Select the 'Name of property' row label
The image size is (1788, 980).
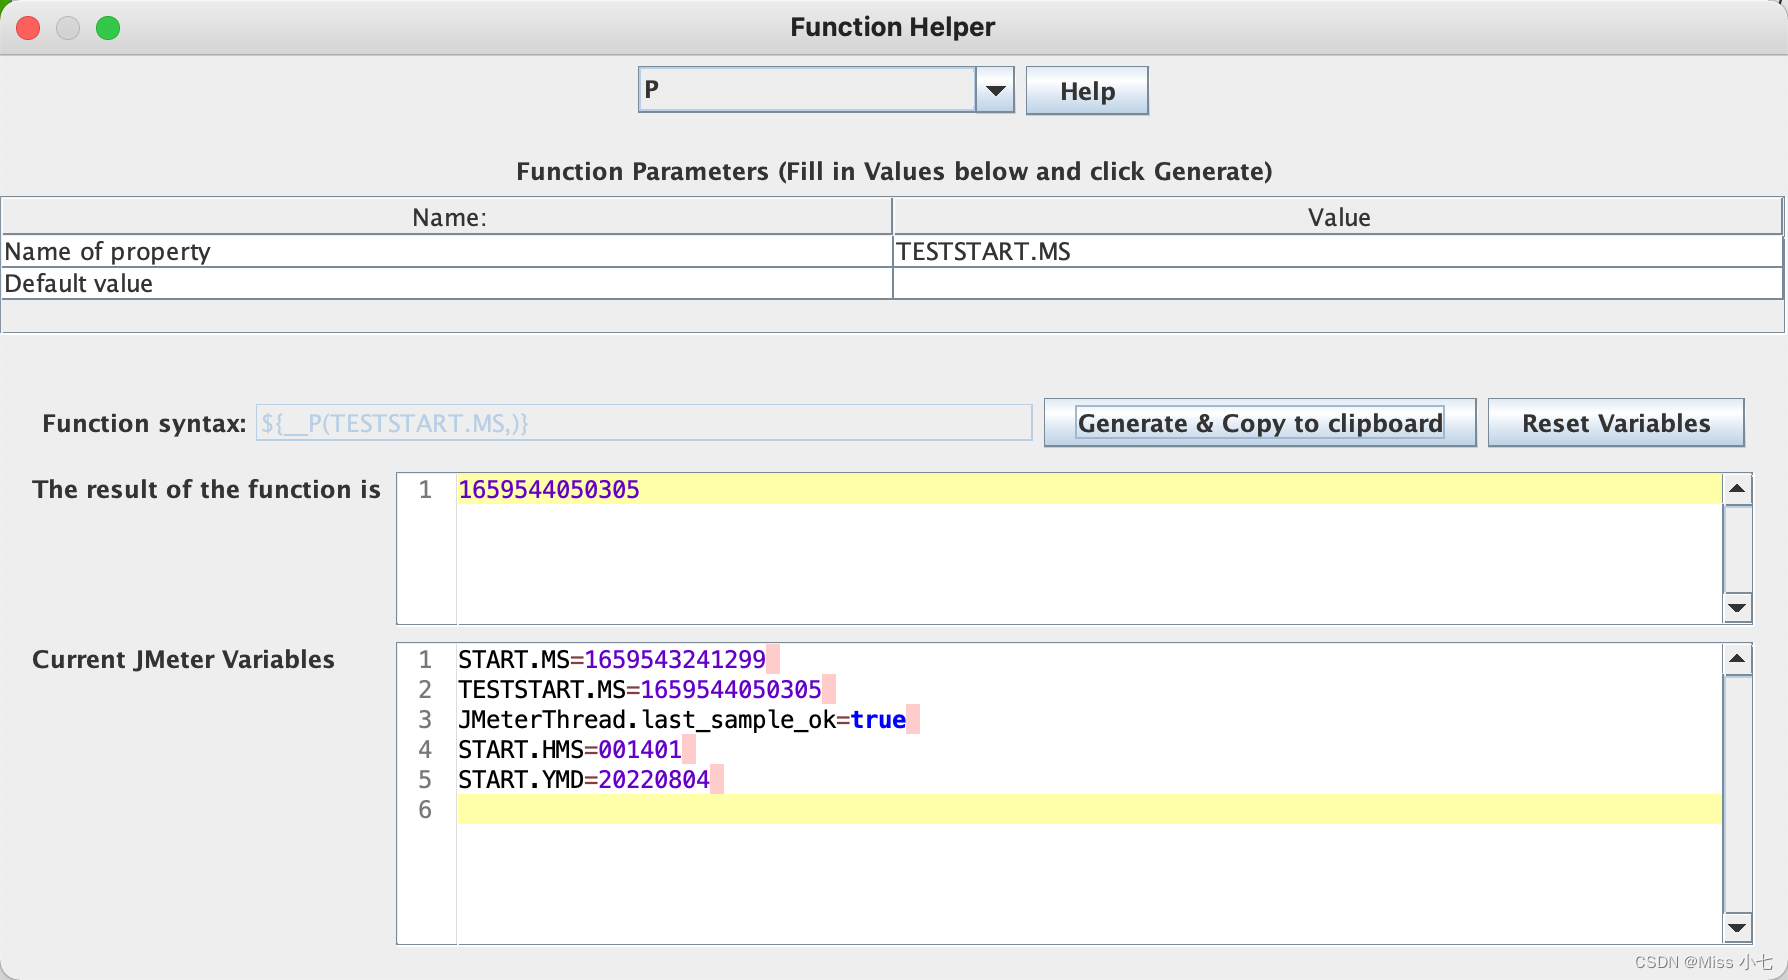click(x=108, y=252)
